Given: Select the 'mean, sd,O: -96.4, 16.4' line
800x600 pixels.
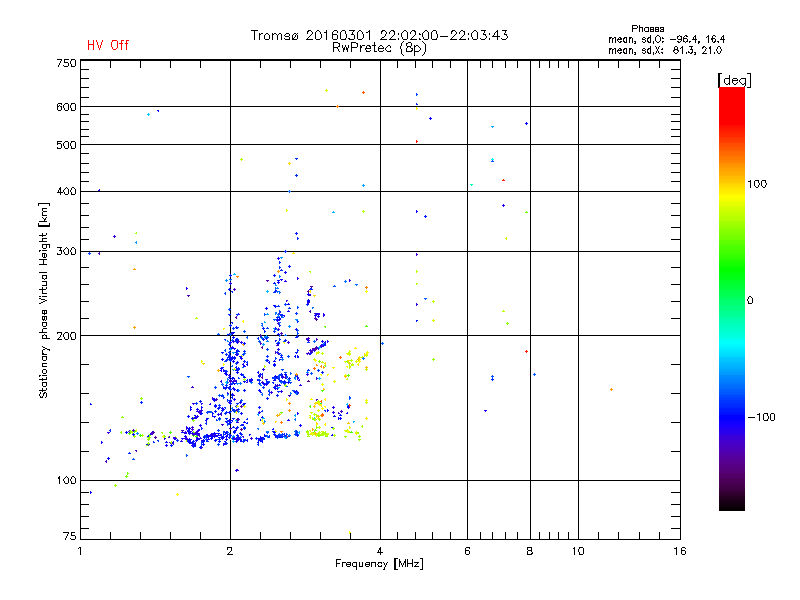Looking at the screenshot, I should [666, 39].
